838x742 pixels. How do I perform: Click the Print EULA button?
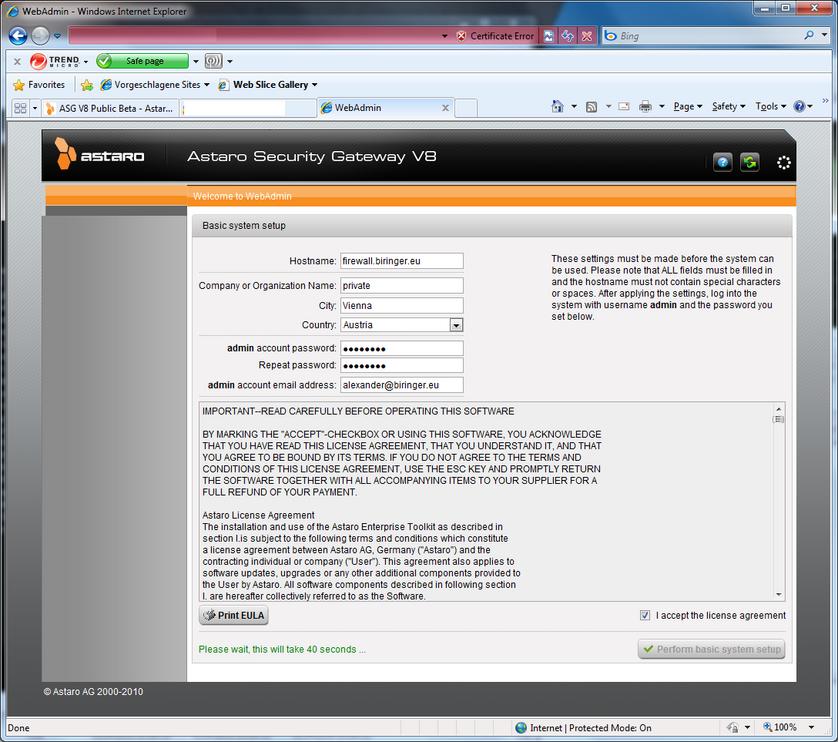(234, 615)
